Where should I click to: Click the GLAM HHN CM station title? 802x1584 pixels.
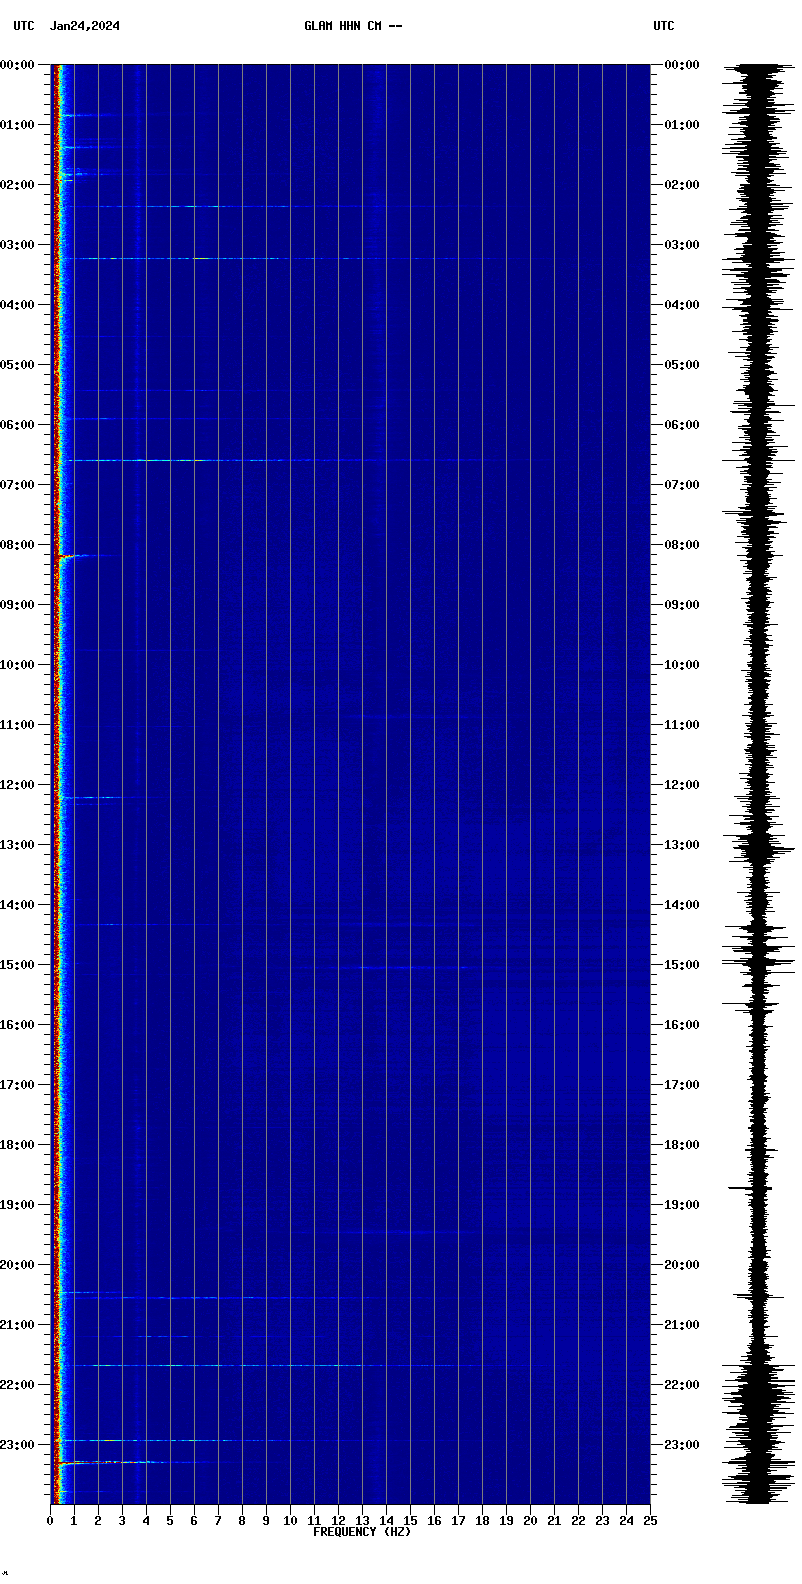point(353,26)
